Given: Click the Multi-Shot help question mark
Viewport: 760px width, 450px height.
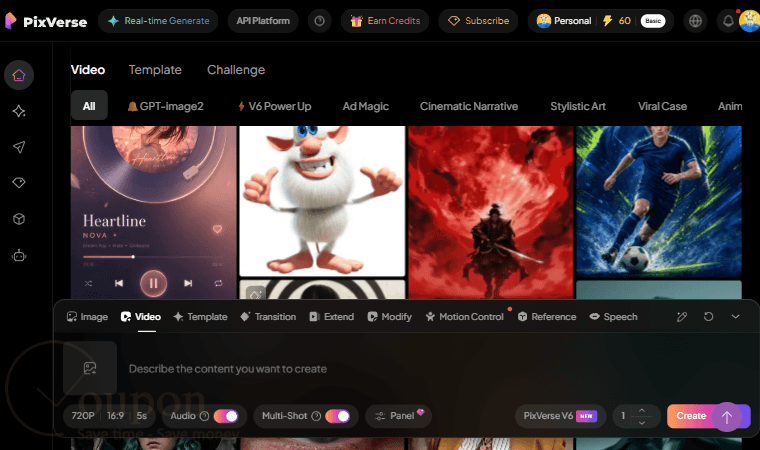Looking at the screenshot, I should tap(316, 416).
